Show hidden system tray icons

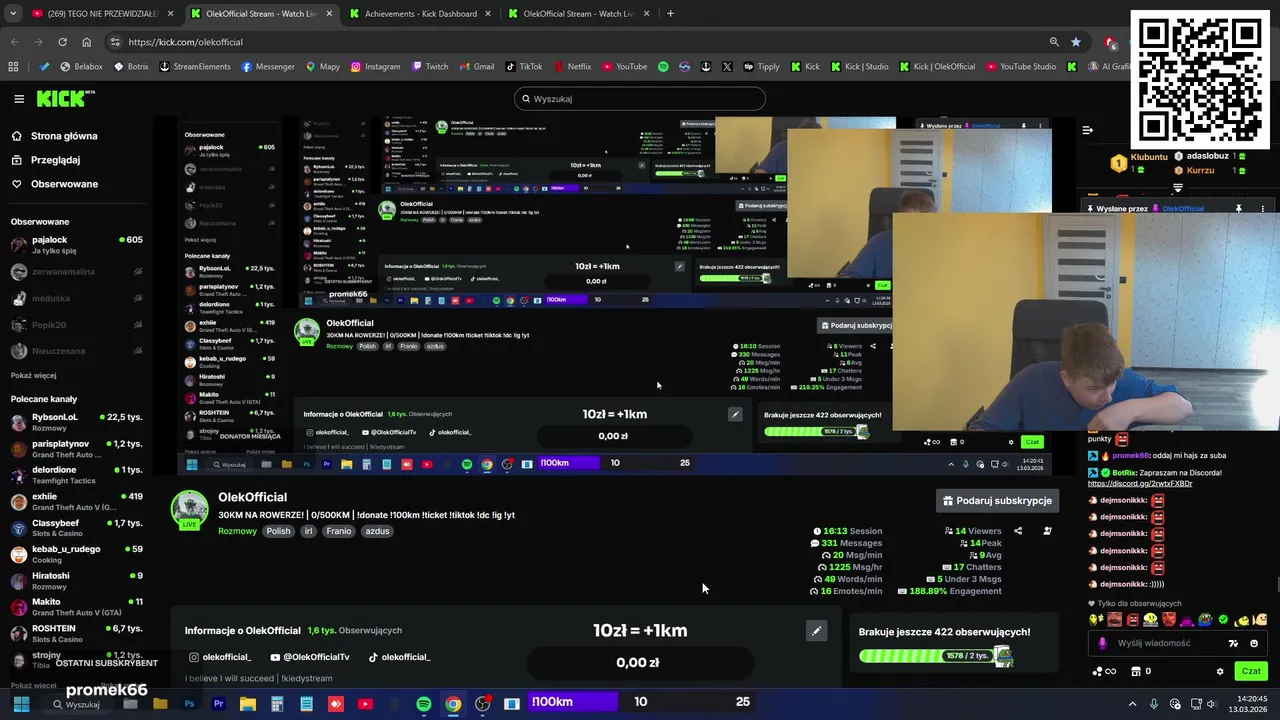click(x=1132, y=704)
